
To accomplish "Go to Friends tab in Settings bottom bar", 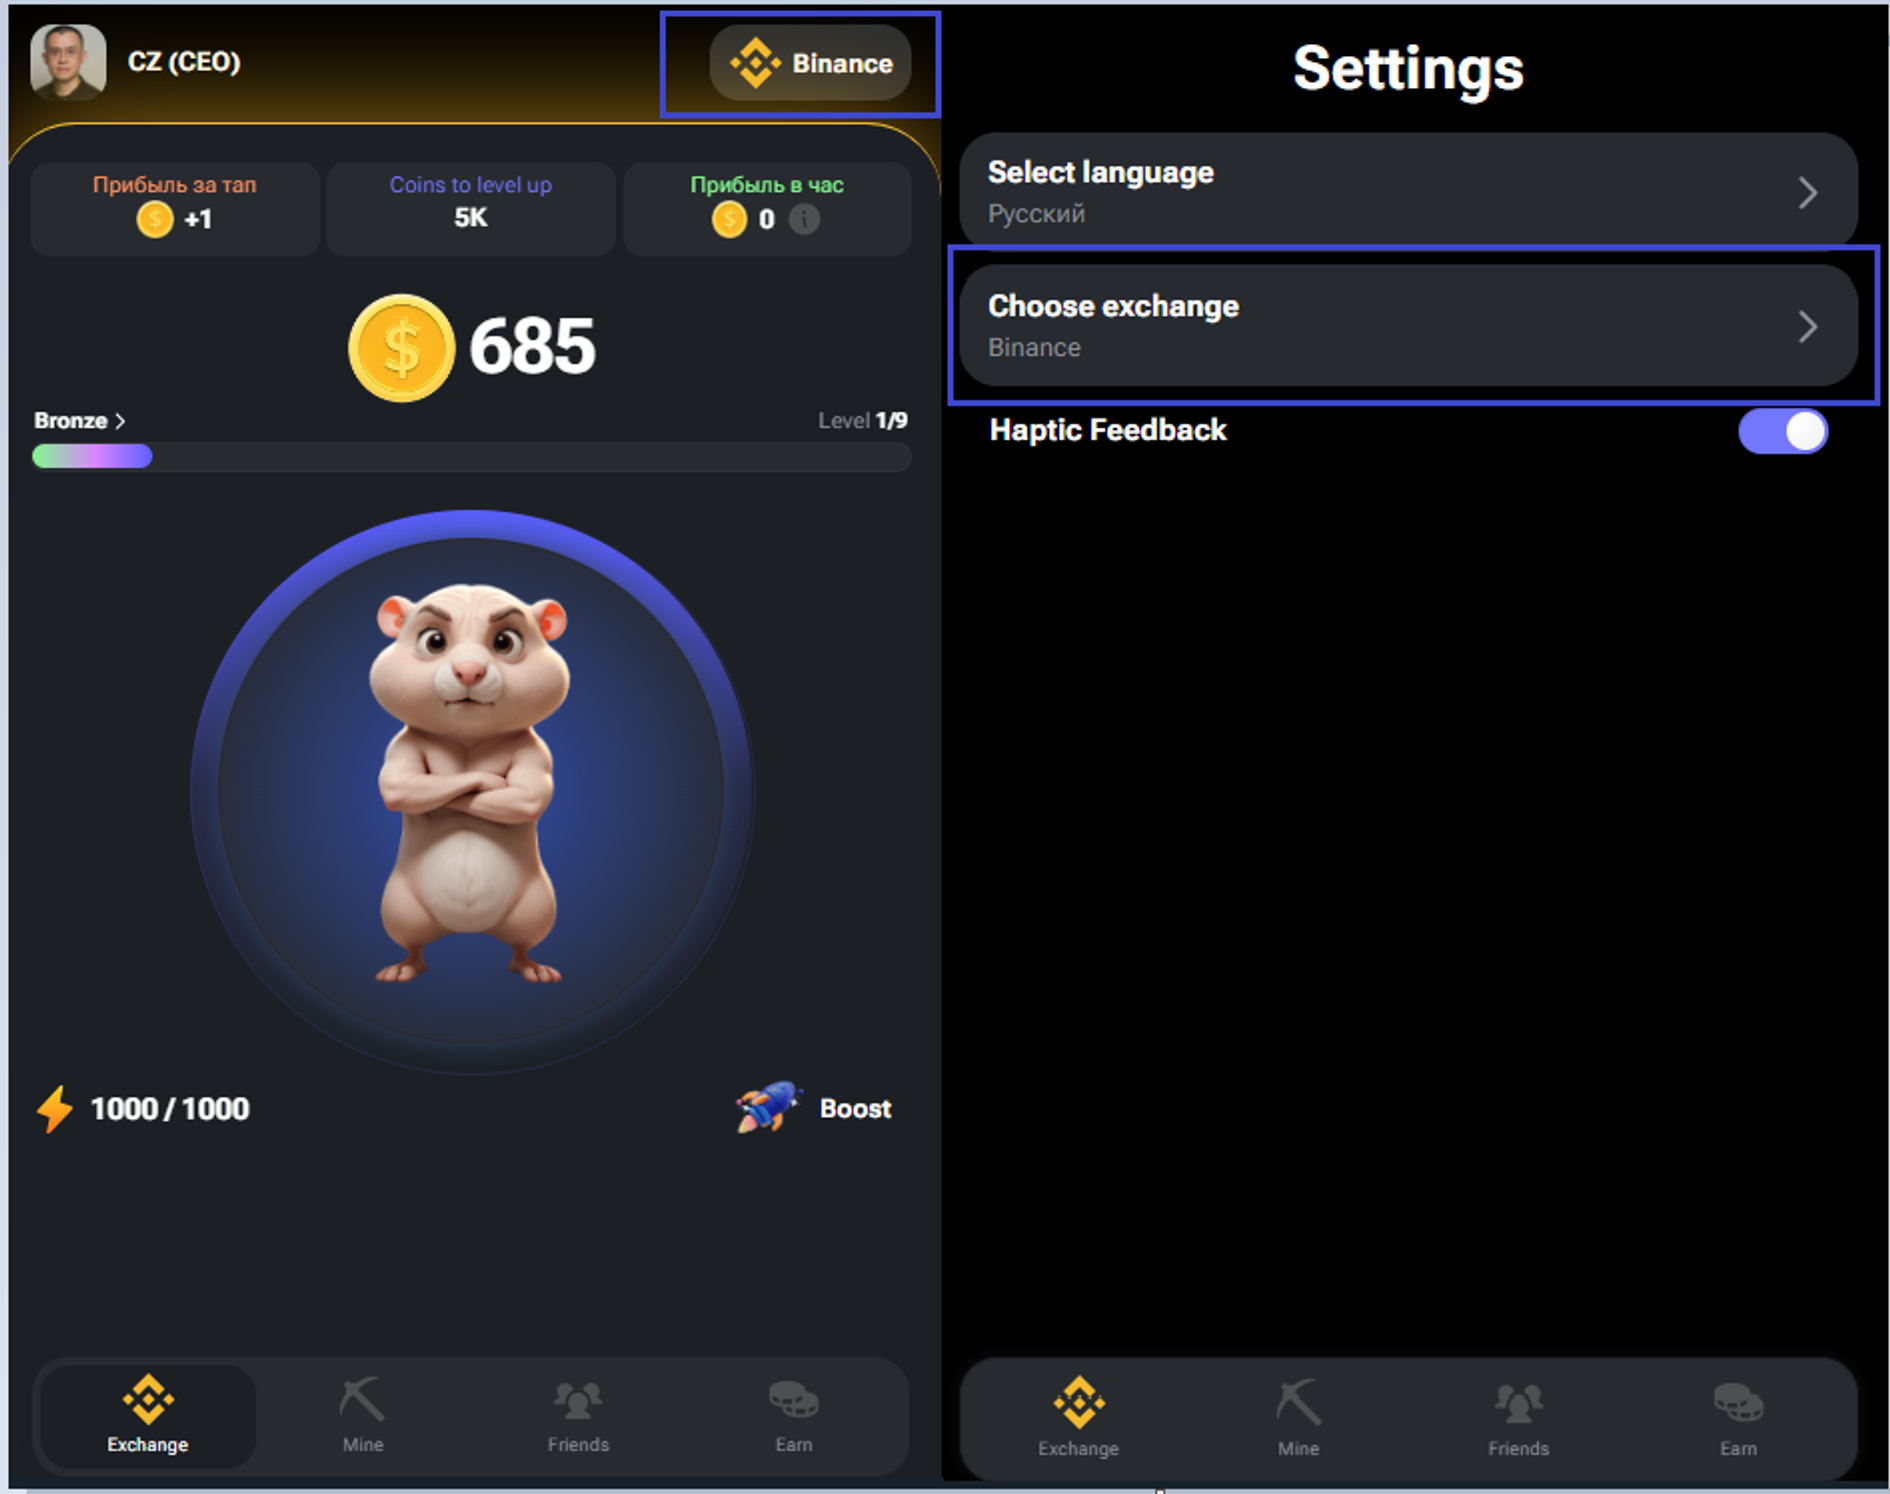I will pyautogui.click(x=1518, y=1419).
